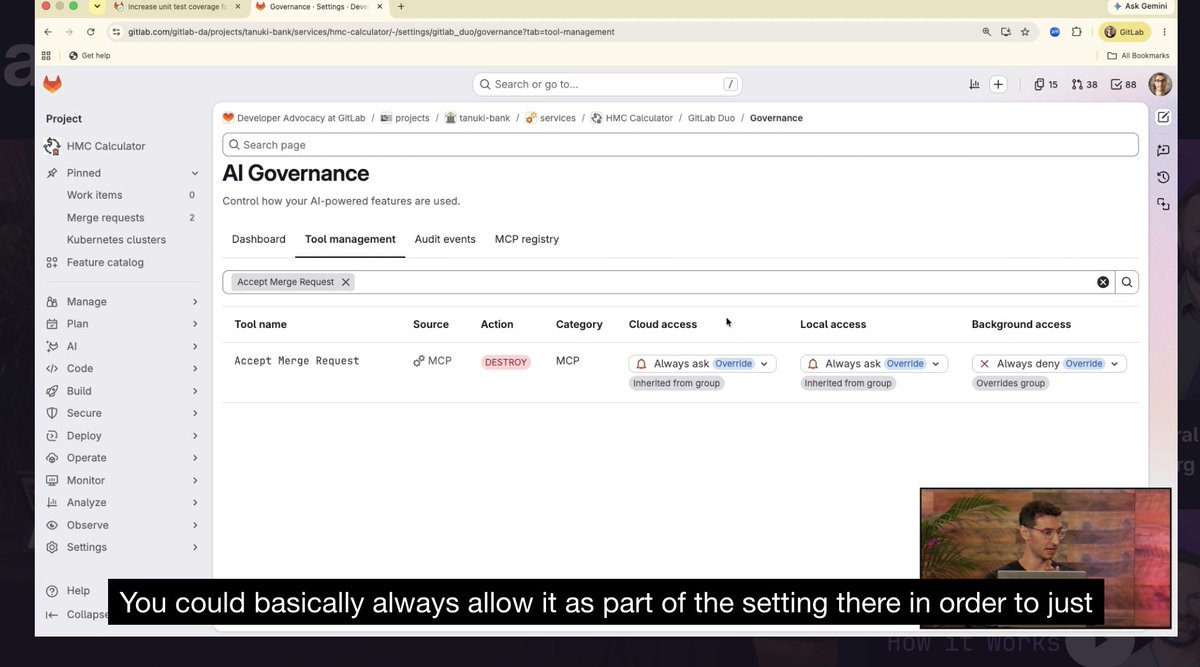
Task: Open the GitLab Chrome profile button
Action: (1125, 32)
